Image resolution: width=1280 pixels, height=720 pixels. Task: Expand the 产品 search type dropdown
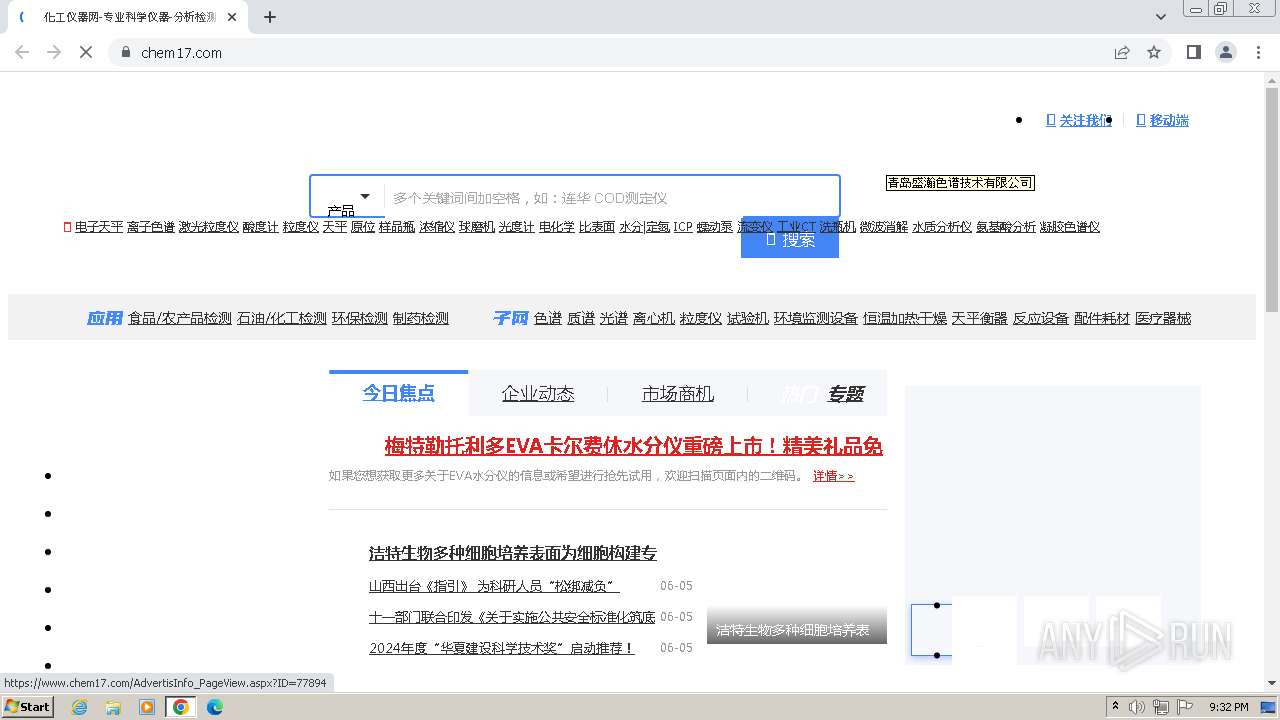coord(348,197)
